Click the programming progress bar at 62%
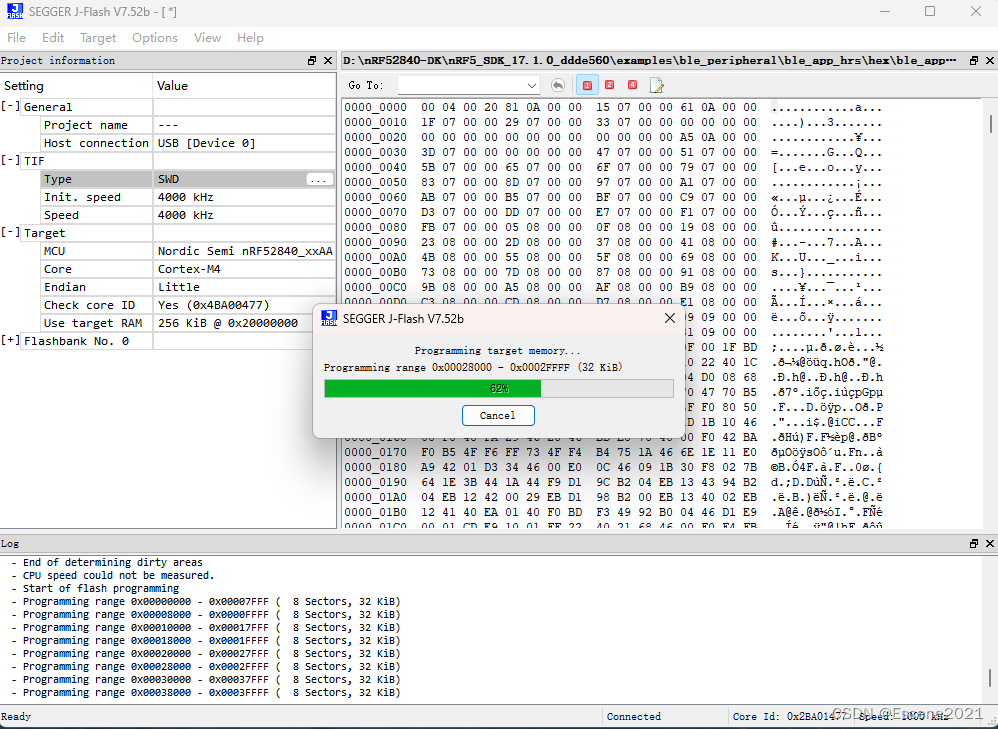This screenshot has width=998, height=729. tap(499, 388)
